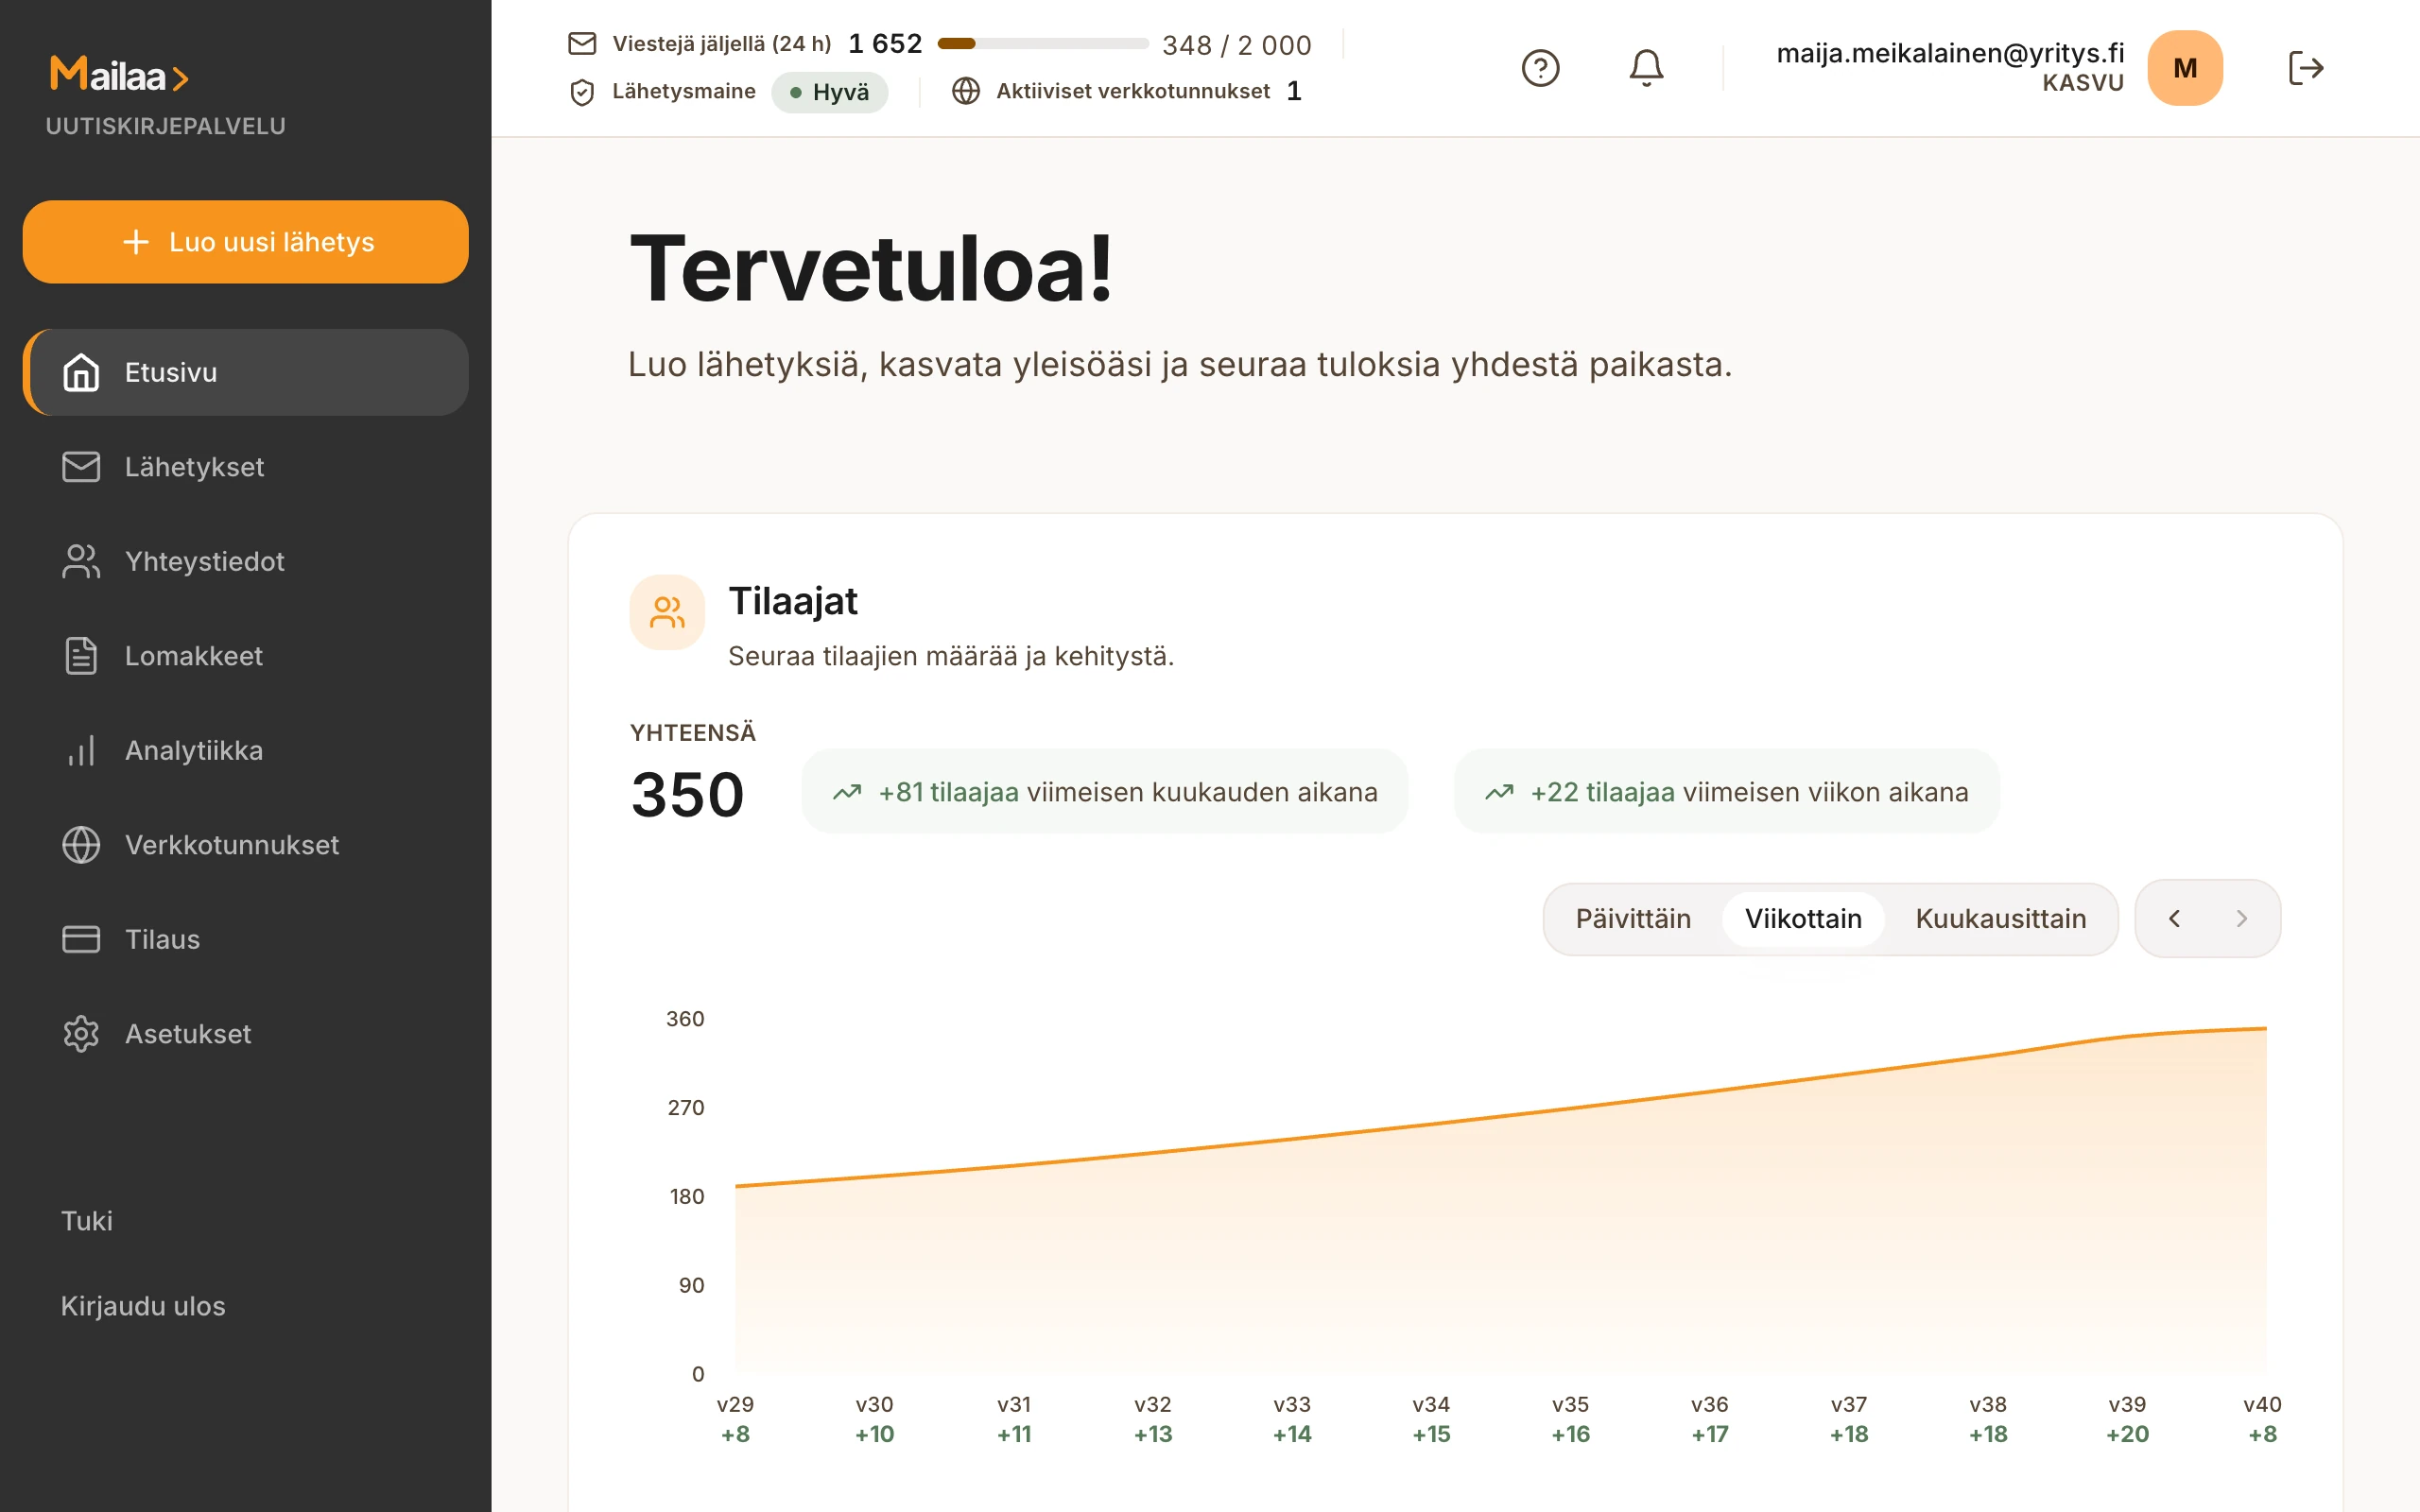Click the +20 value under v39
Image resolution: width=2420 pixels, height=1512 pixels.
point(2127,1434)
